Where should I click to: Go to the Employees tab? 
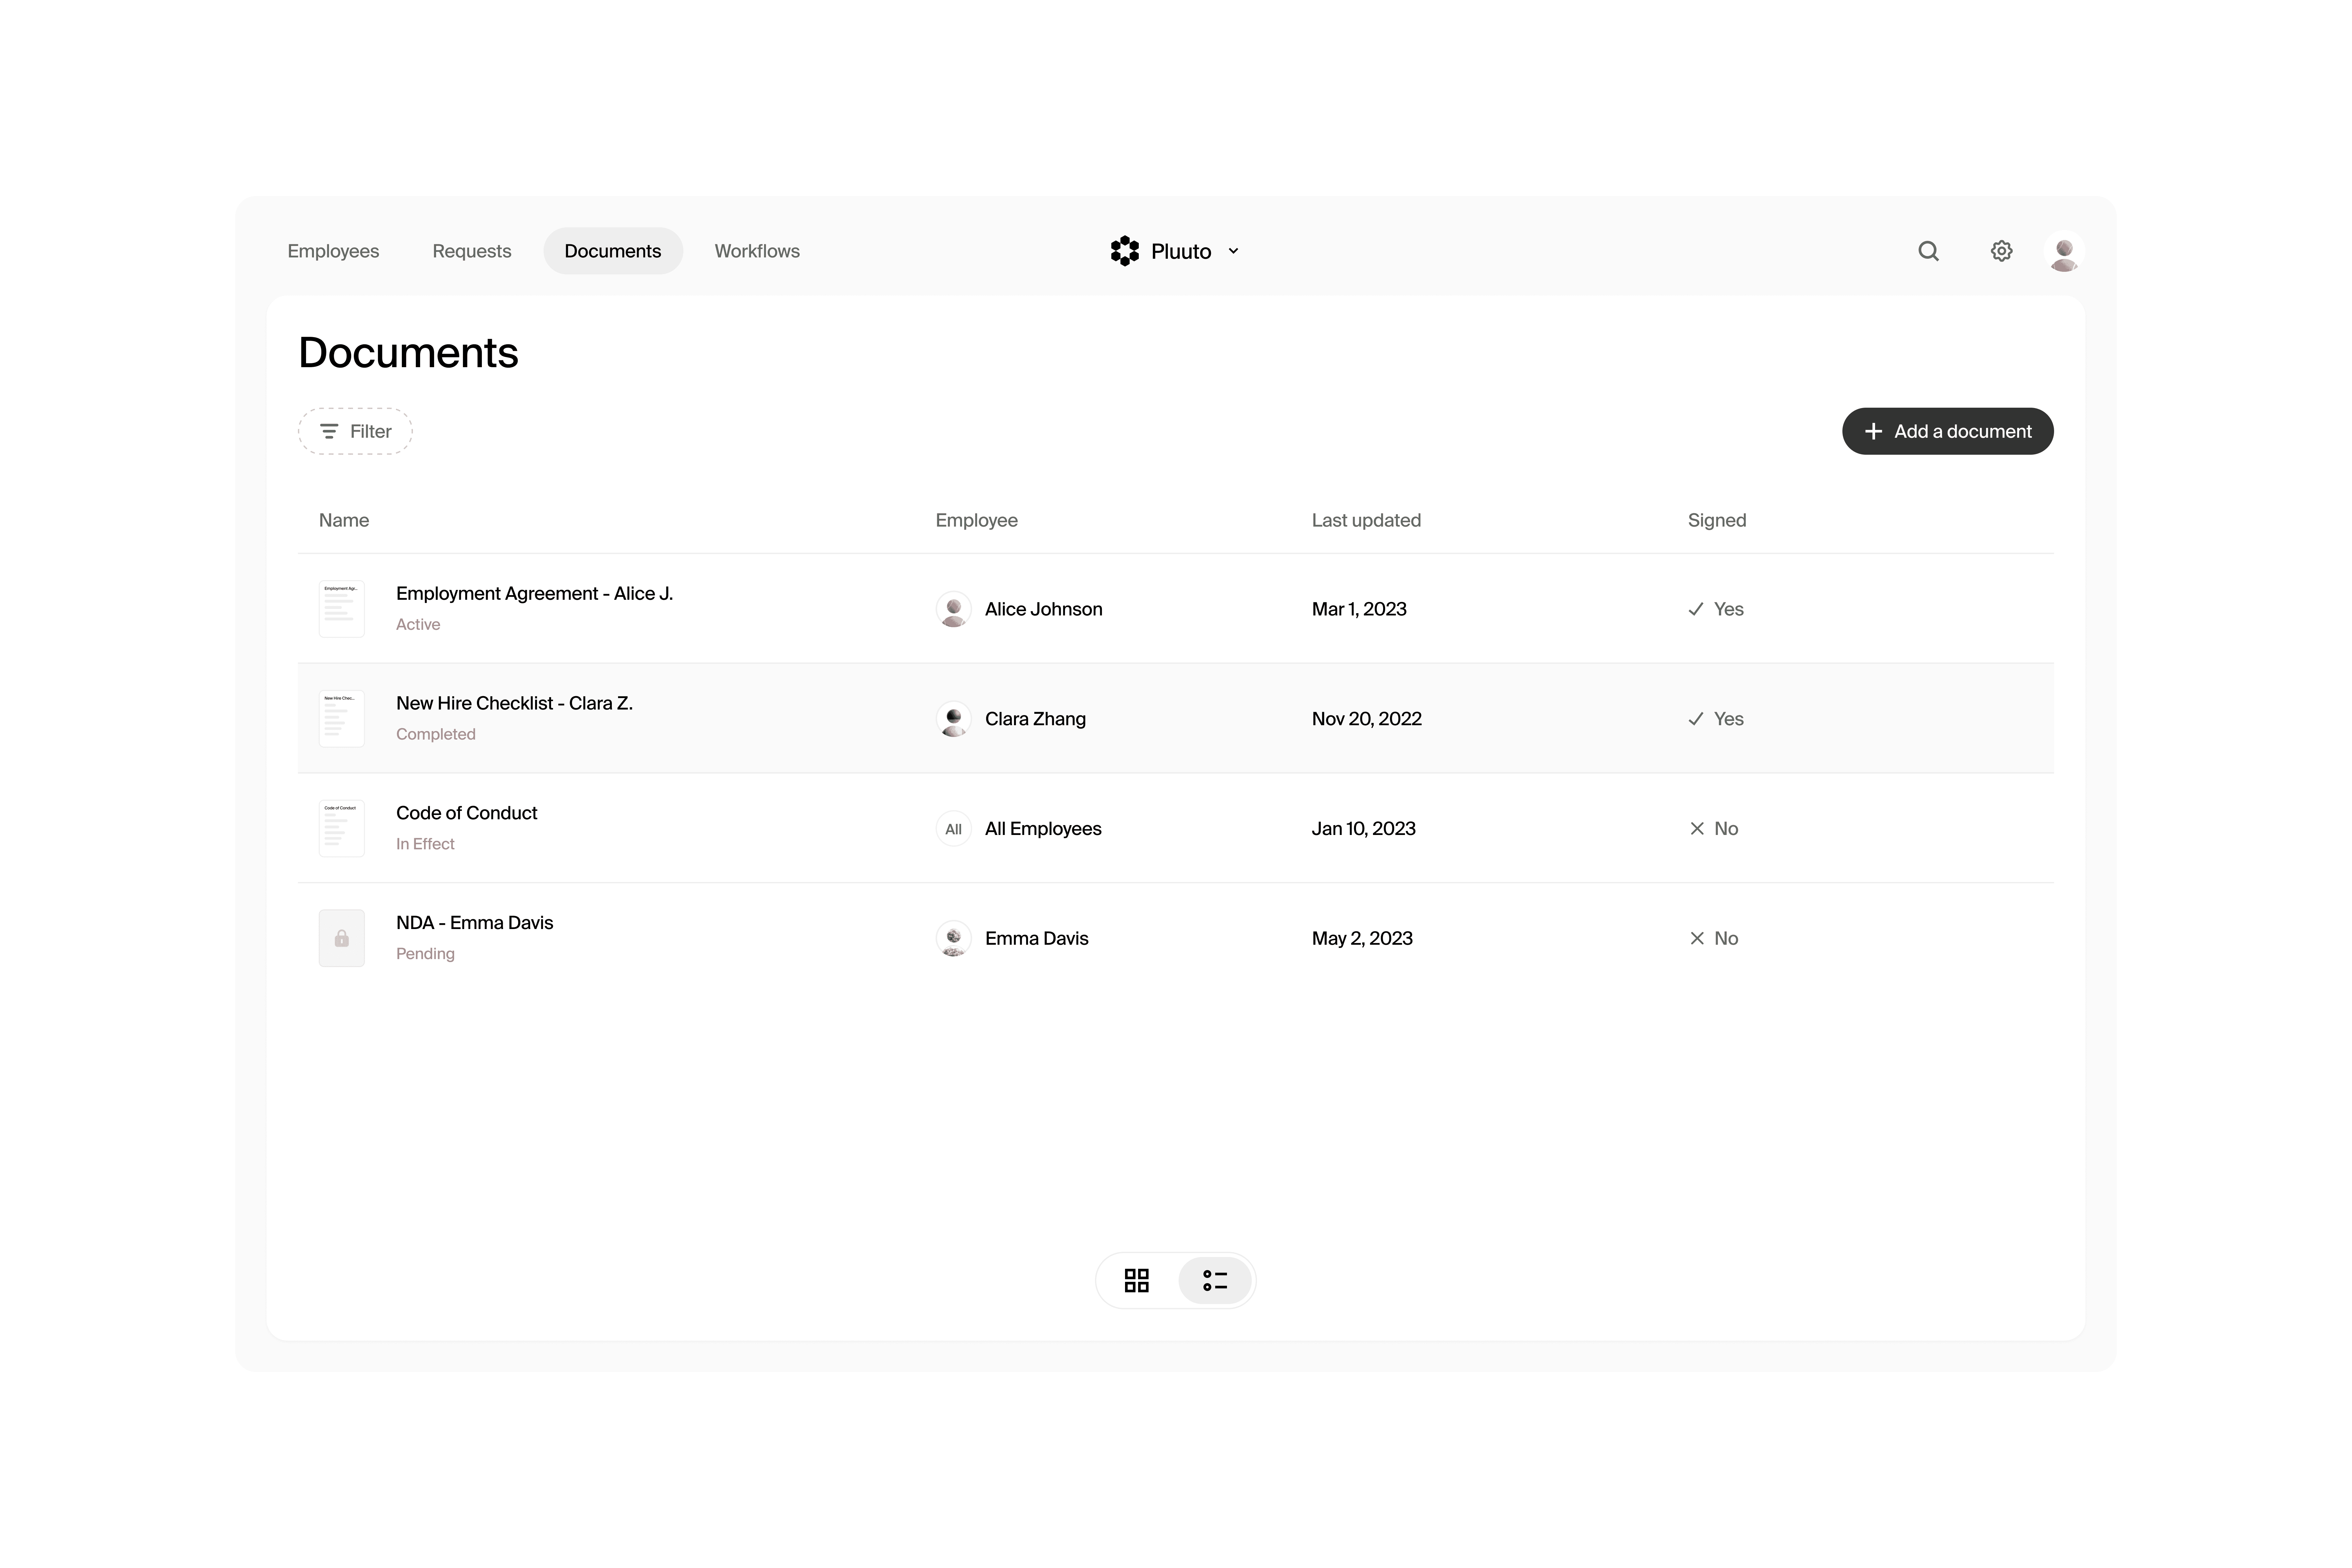(x=333, y=251)
